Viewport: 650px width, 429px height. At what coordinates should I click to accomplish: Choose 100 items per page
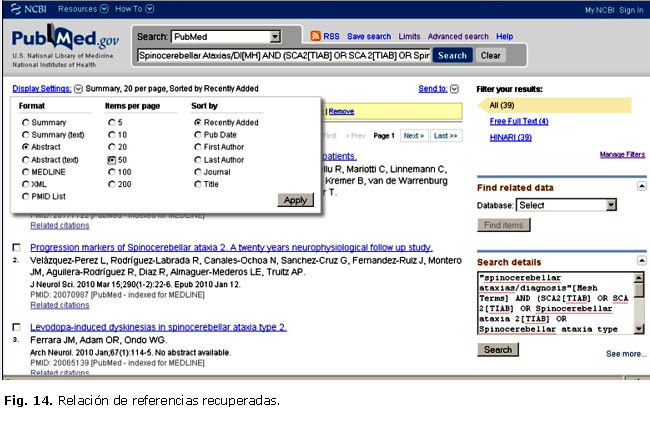[x=111, y=172]
